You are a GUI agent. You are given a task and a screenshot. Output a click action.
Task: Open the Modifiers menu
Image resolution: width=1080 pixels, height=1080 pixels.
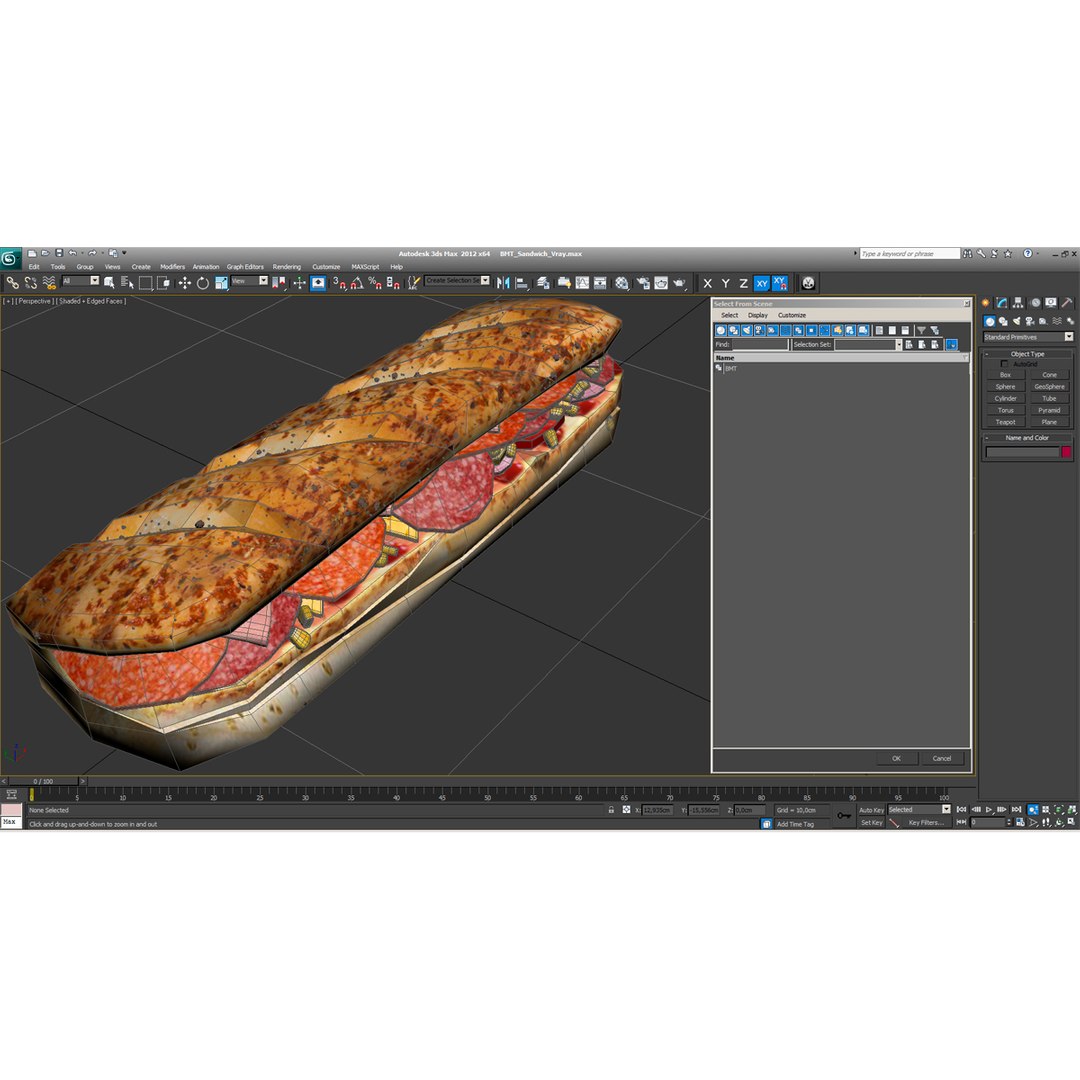pos(172,267)
